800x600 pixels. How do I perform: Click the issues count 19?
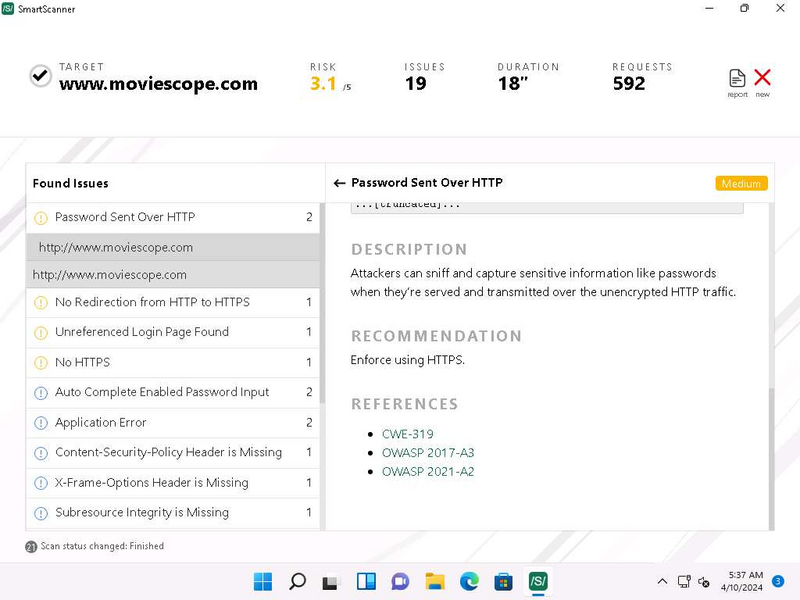415,84
